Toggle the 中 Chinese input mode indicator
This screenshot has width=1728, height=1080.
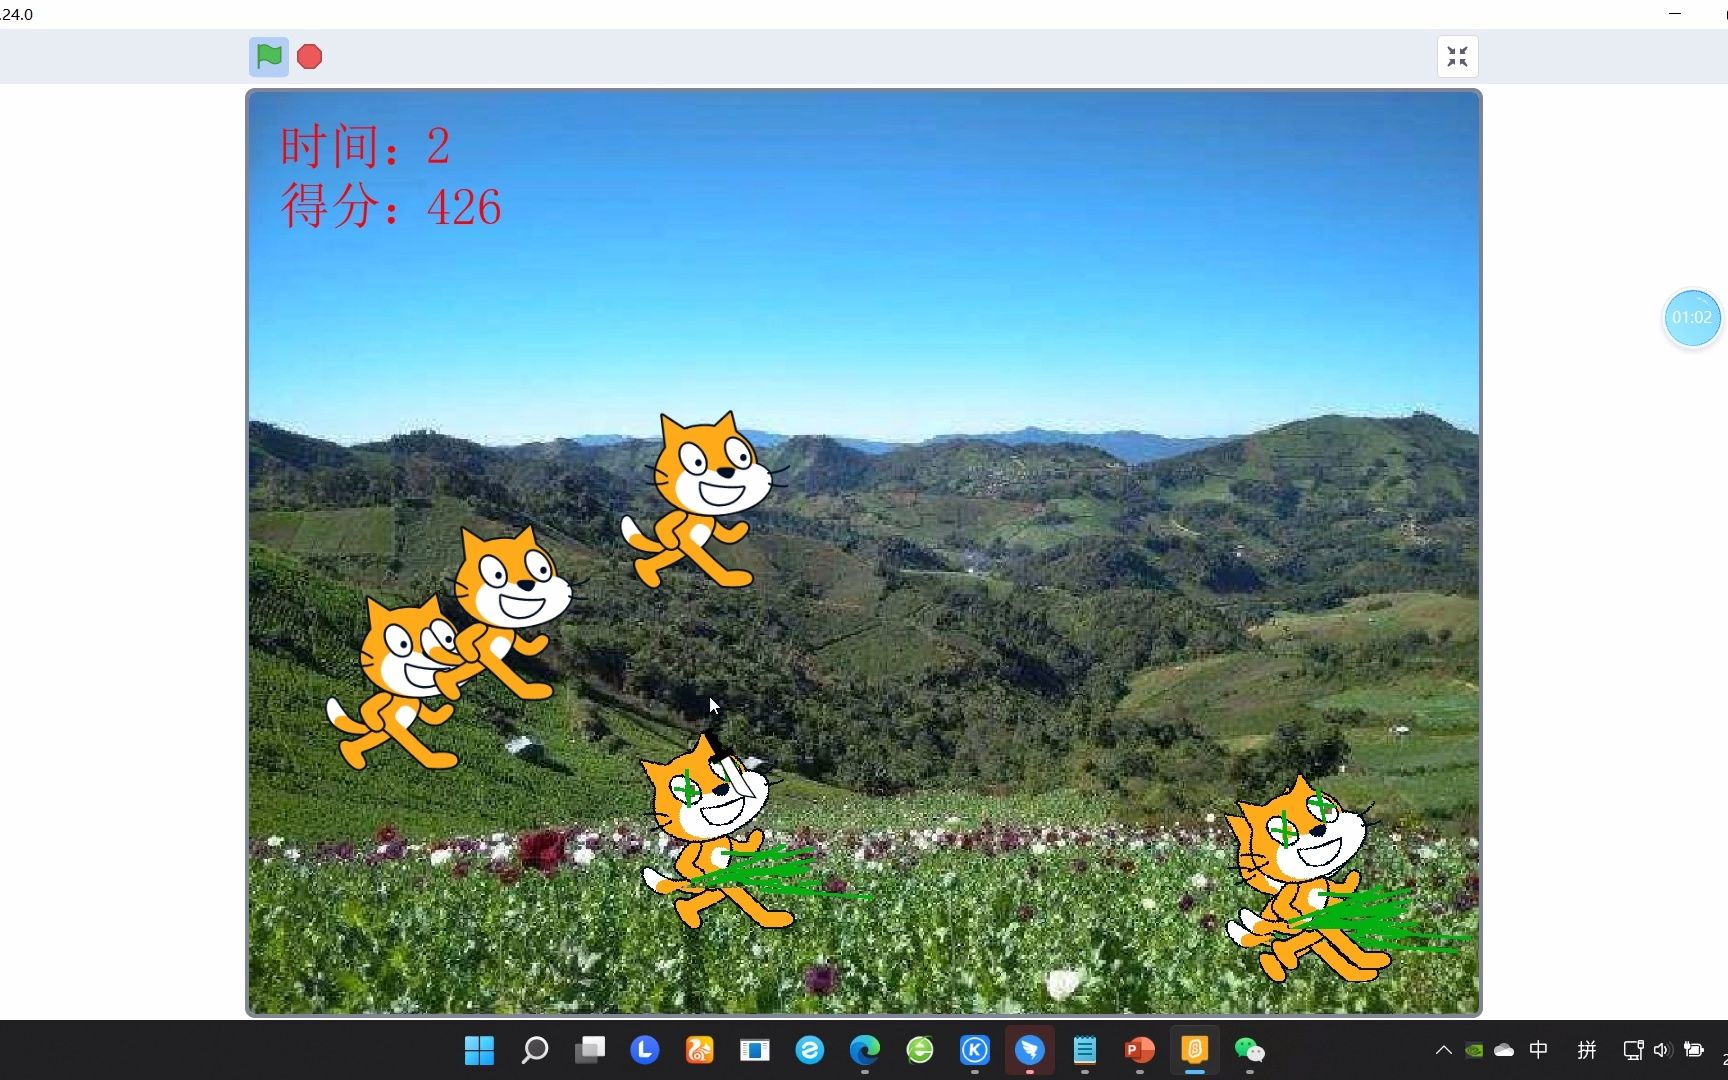pos(1539,1050)
